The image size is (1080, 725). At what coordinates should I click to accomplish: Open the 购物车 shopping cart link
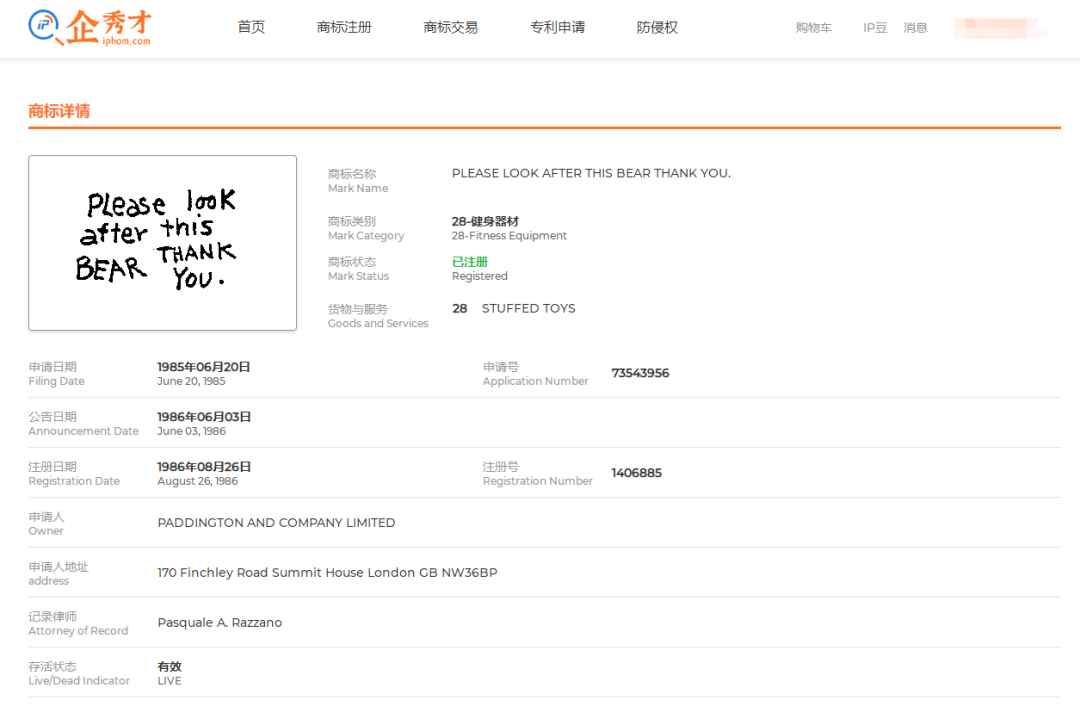(813, 28)
